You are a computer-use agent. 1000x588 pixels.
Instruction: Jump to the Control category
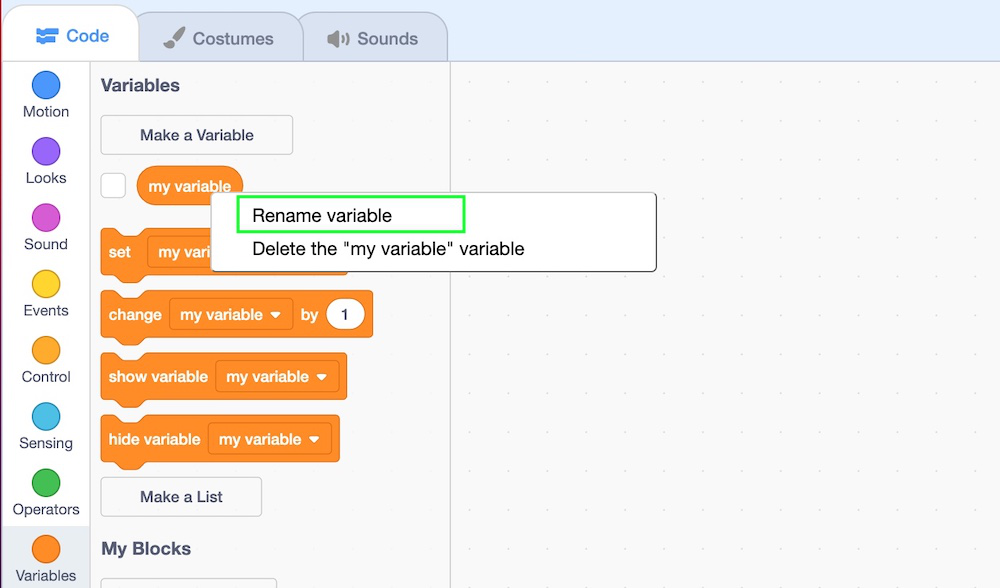[x=46, y=351]
